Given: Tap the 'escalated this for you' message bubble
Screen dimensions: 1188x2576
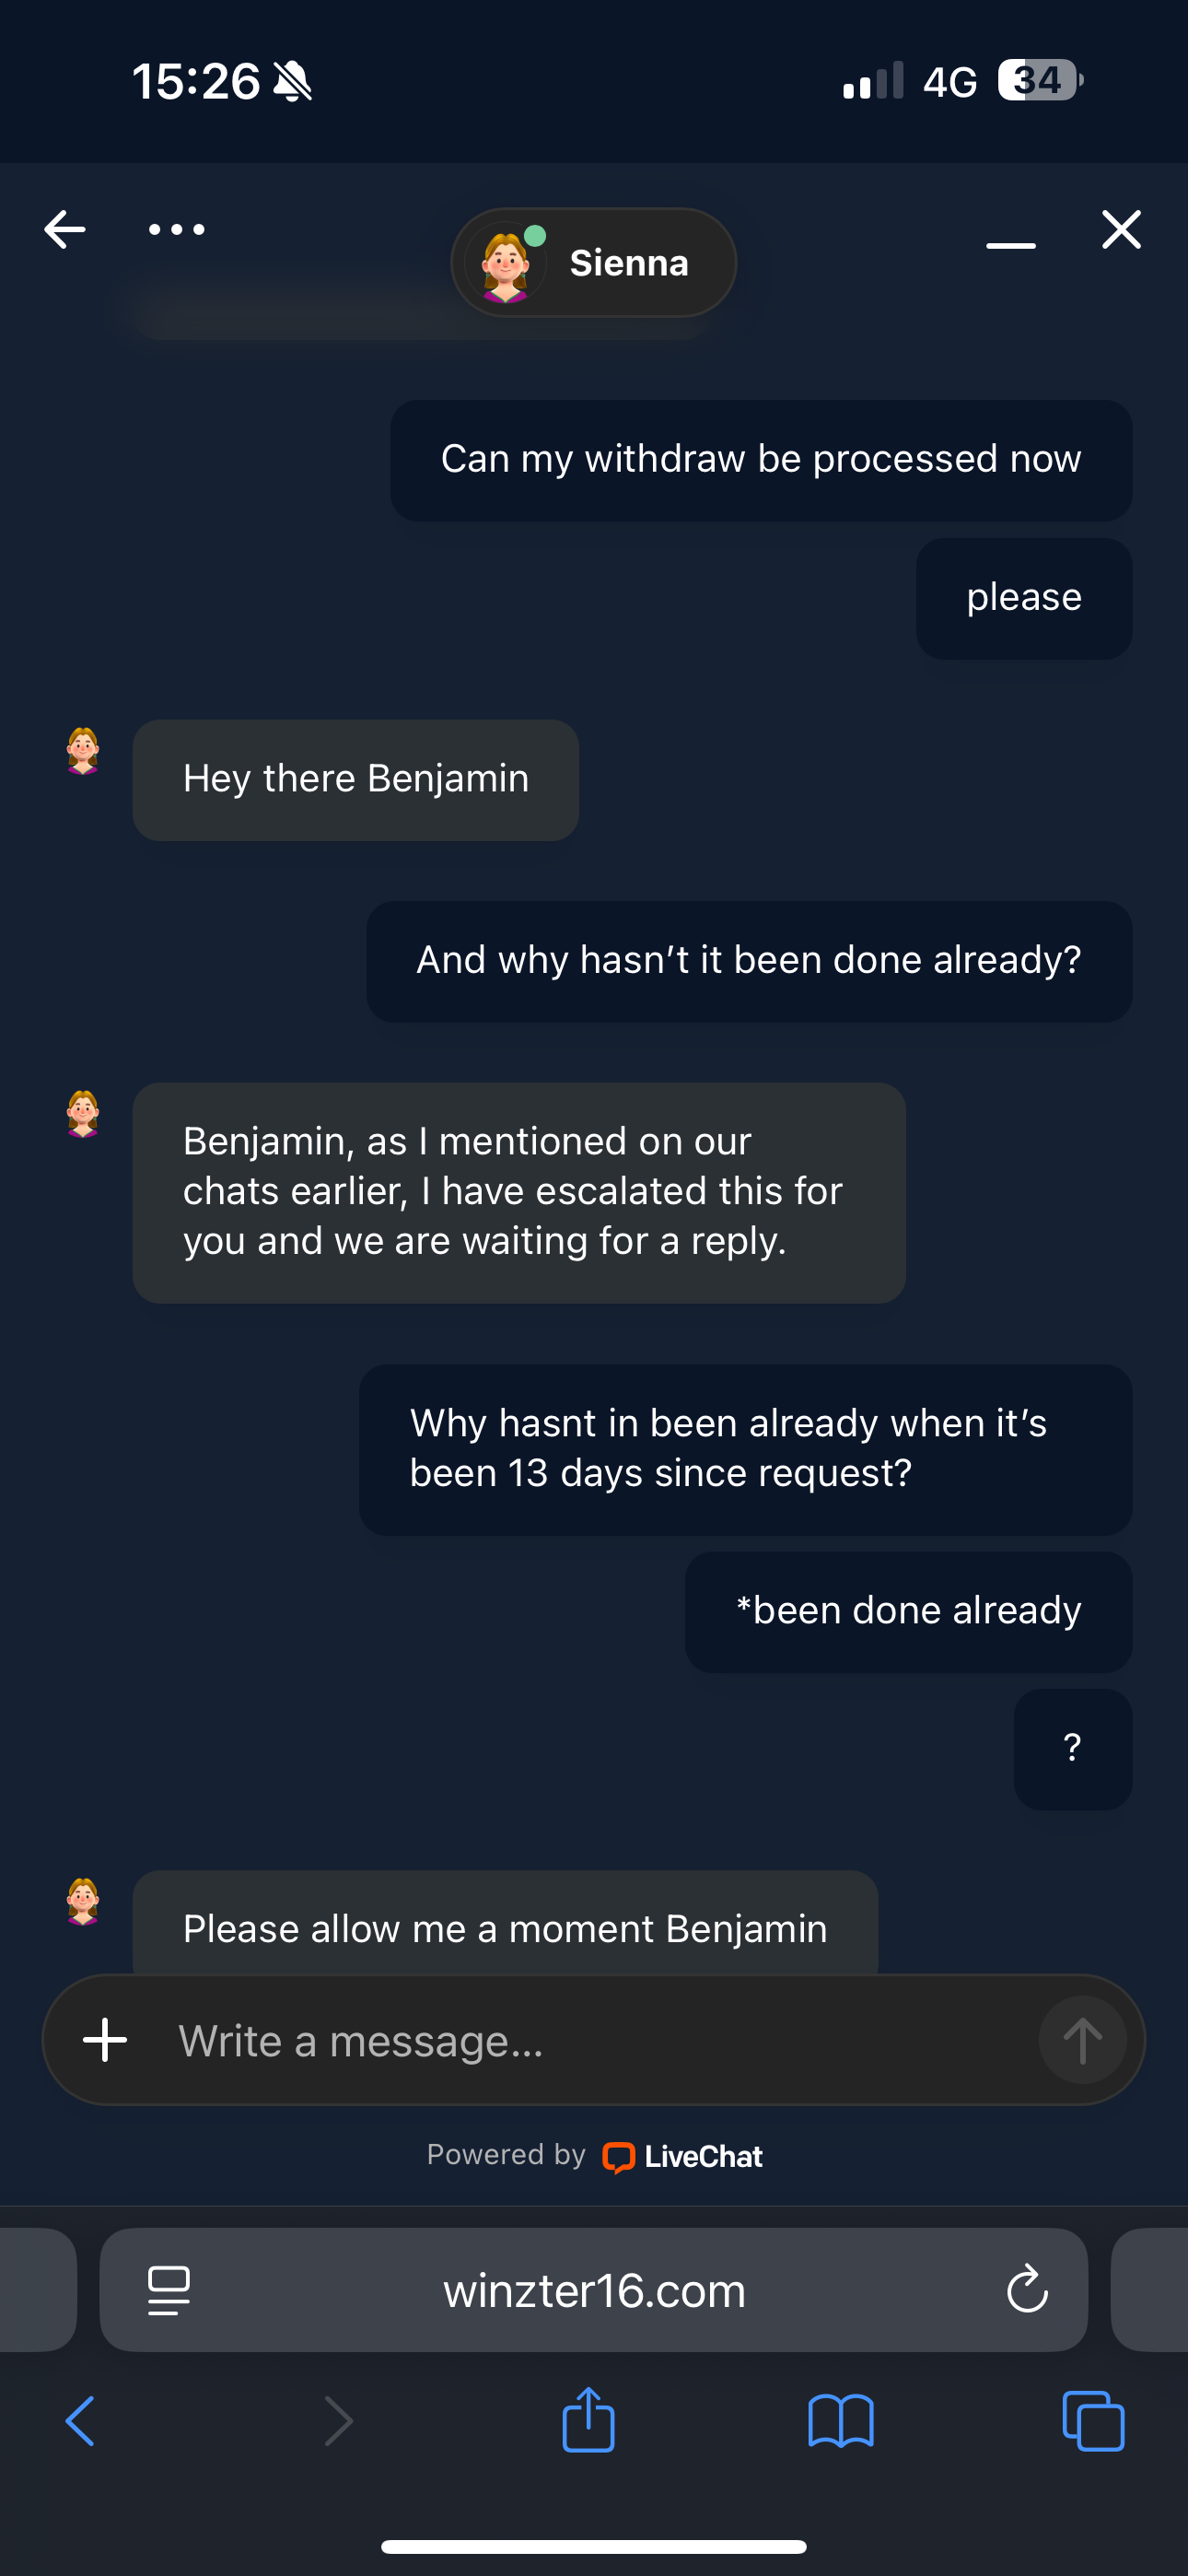Looking at the screenshot, I should coord(518,1192).
